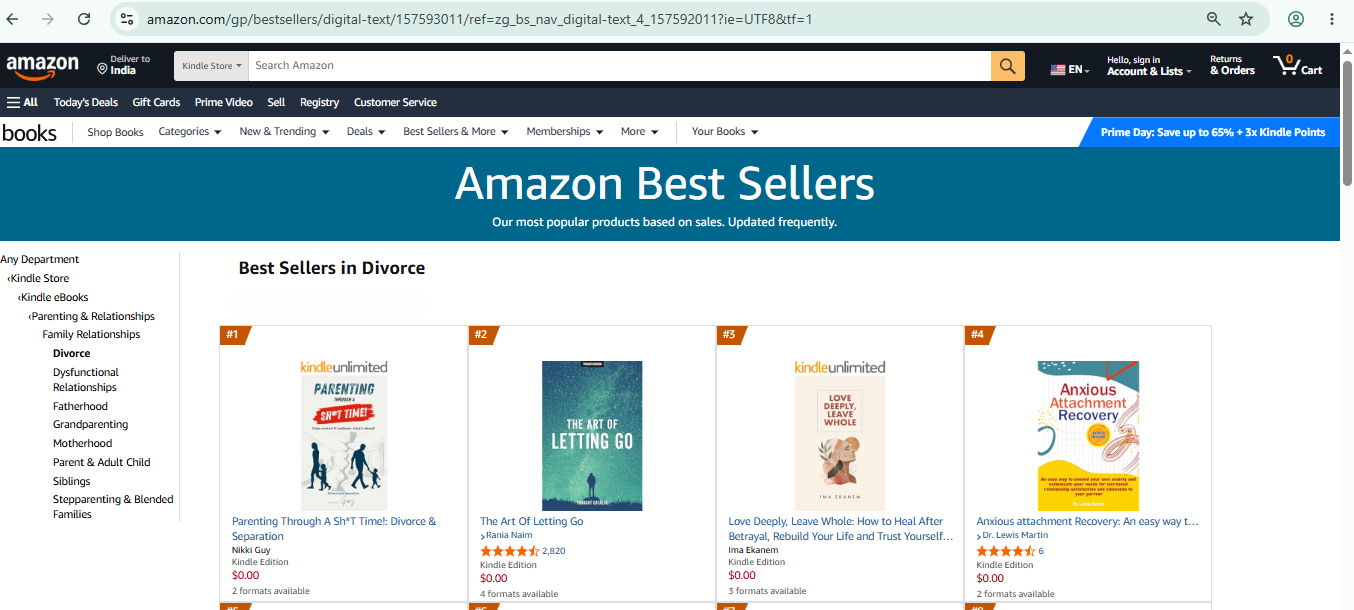Screen dimensions: 1354x610
Task: Click the browser reload icon
Action: tap(84, 19)
